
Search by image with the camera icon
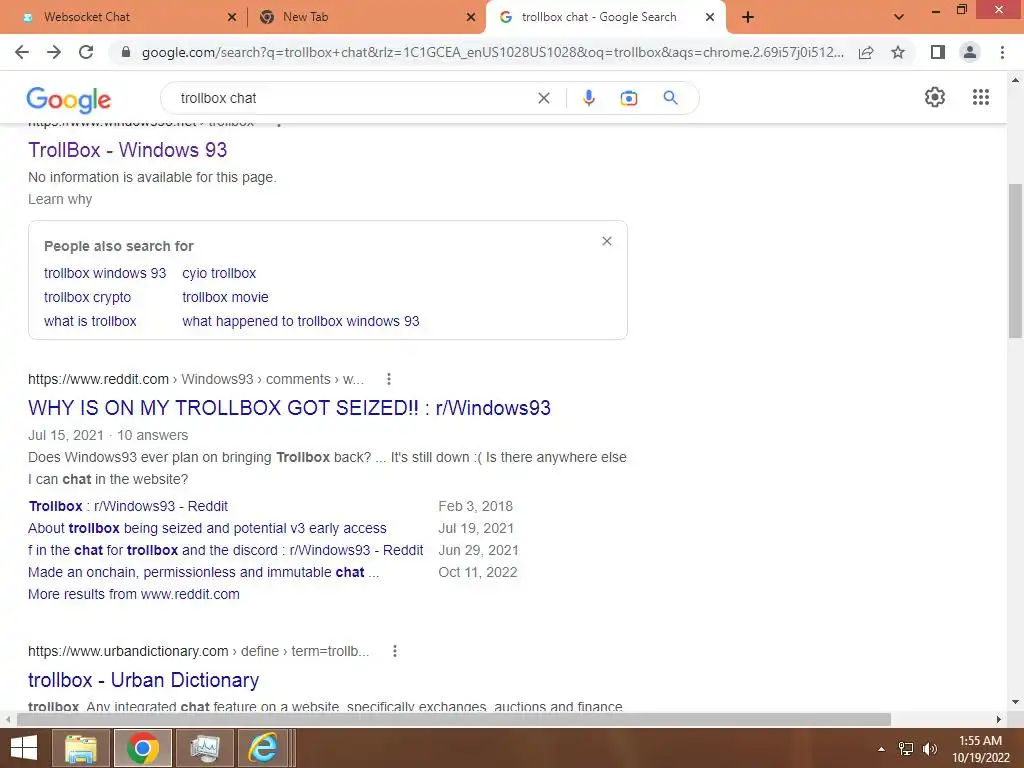628,98
